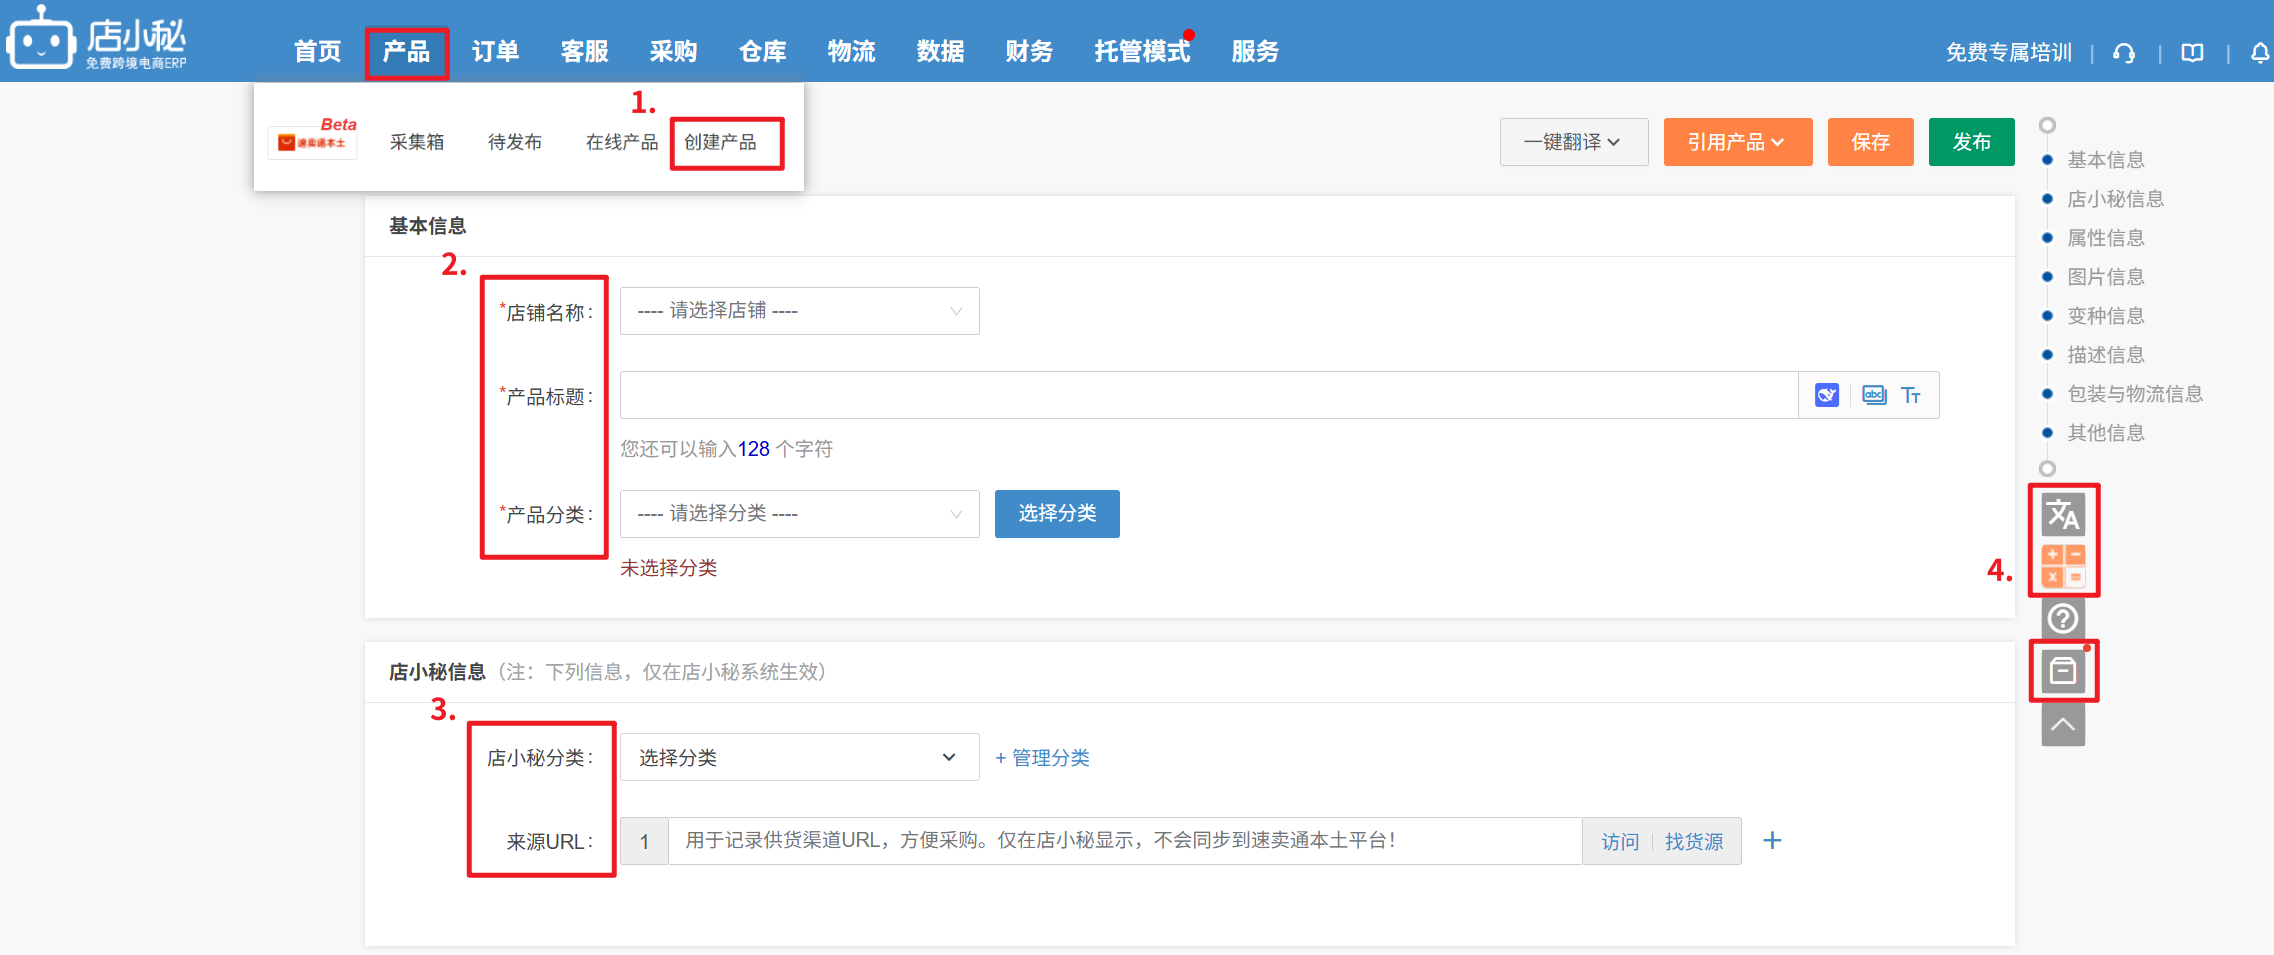Click into the 产品标题 input field
The width and height of the screenshot is (2274, 955).
[x=1208, y=395]
